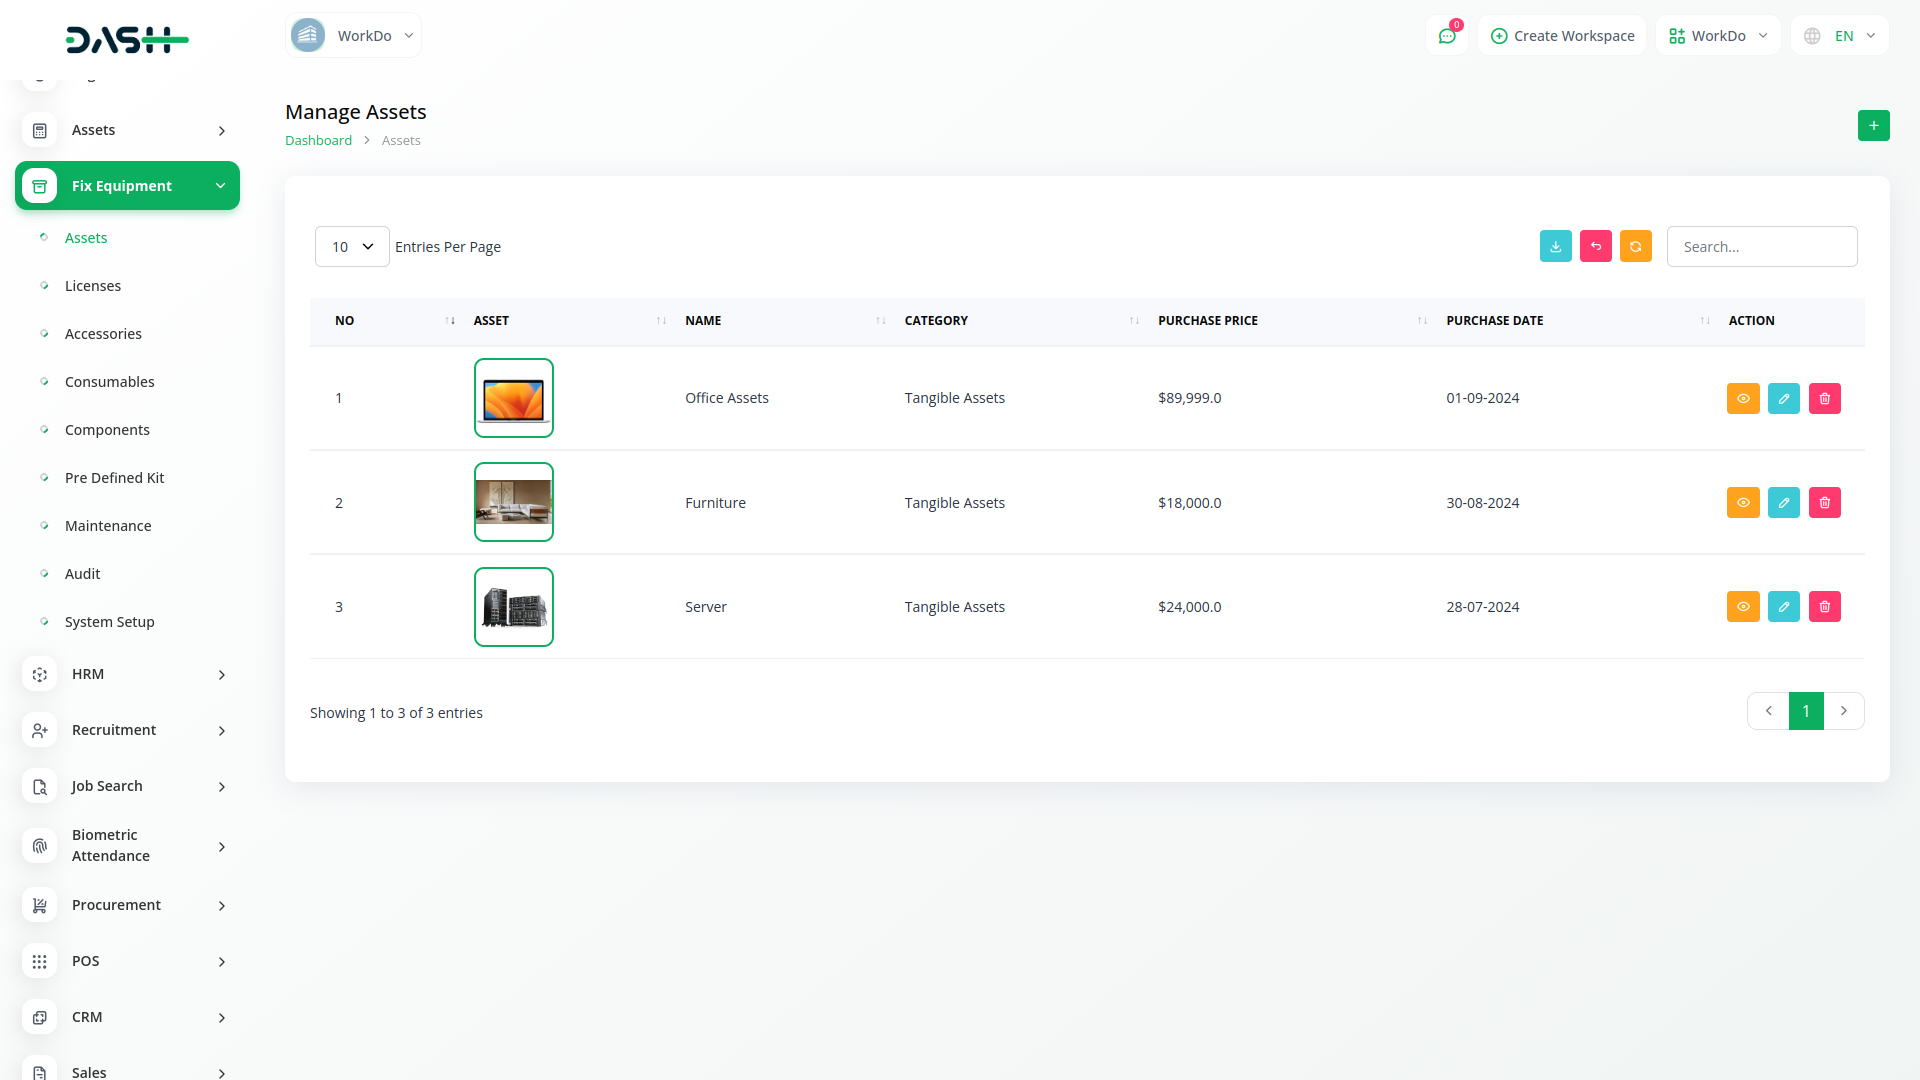Viewport: 1920px width, 1080px height.
Task: Select Maintenance from the sidebar submenu
Action: 108,526
